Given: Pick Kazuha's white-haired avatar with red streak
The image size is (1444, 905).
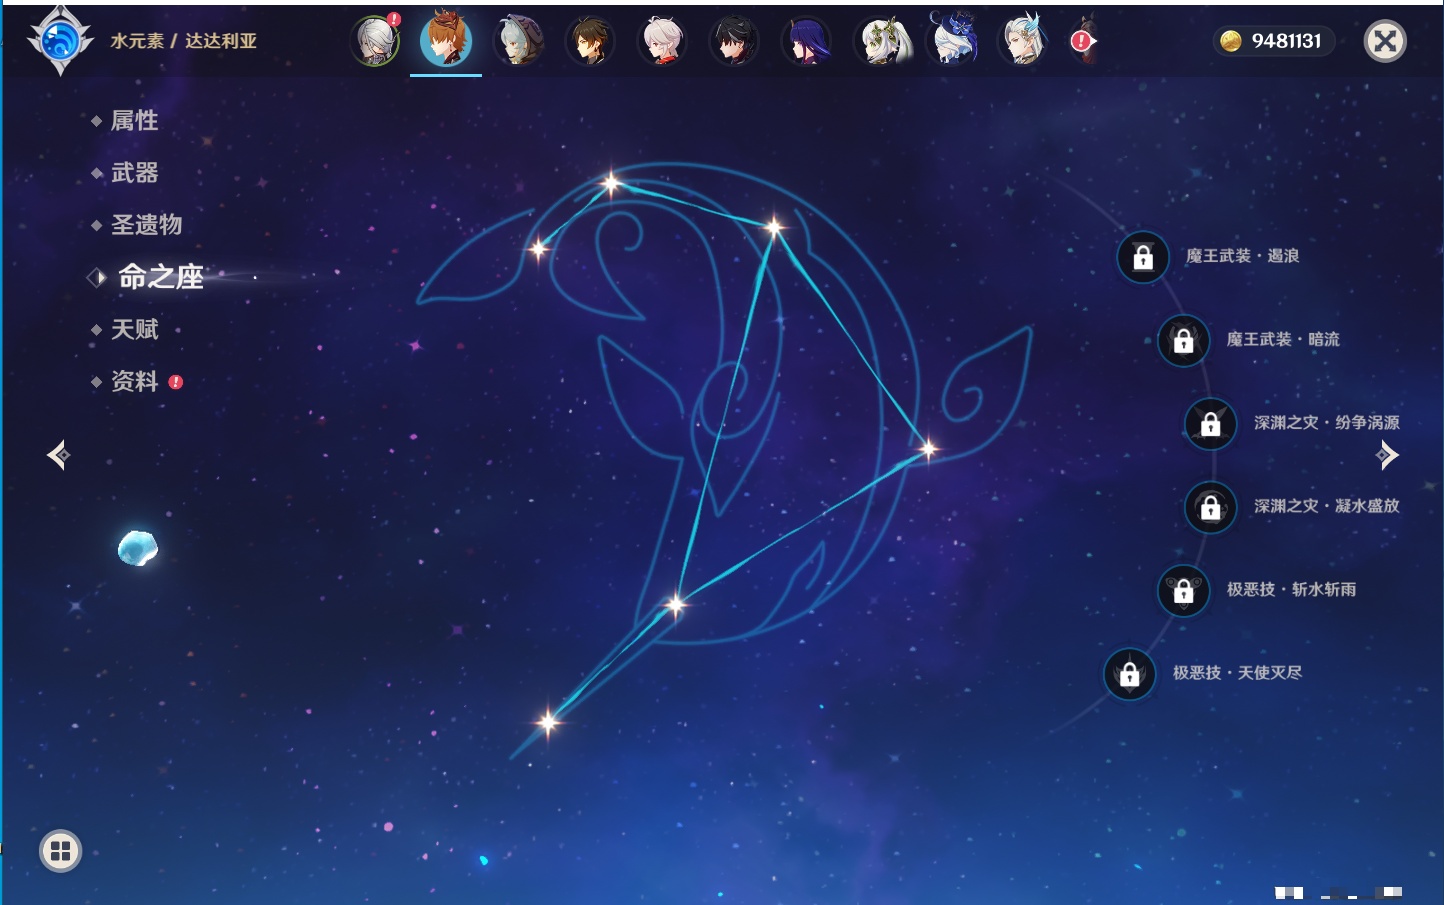Looking at the screenshot, I should point(662,41).
